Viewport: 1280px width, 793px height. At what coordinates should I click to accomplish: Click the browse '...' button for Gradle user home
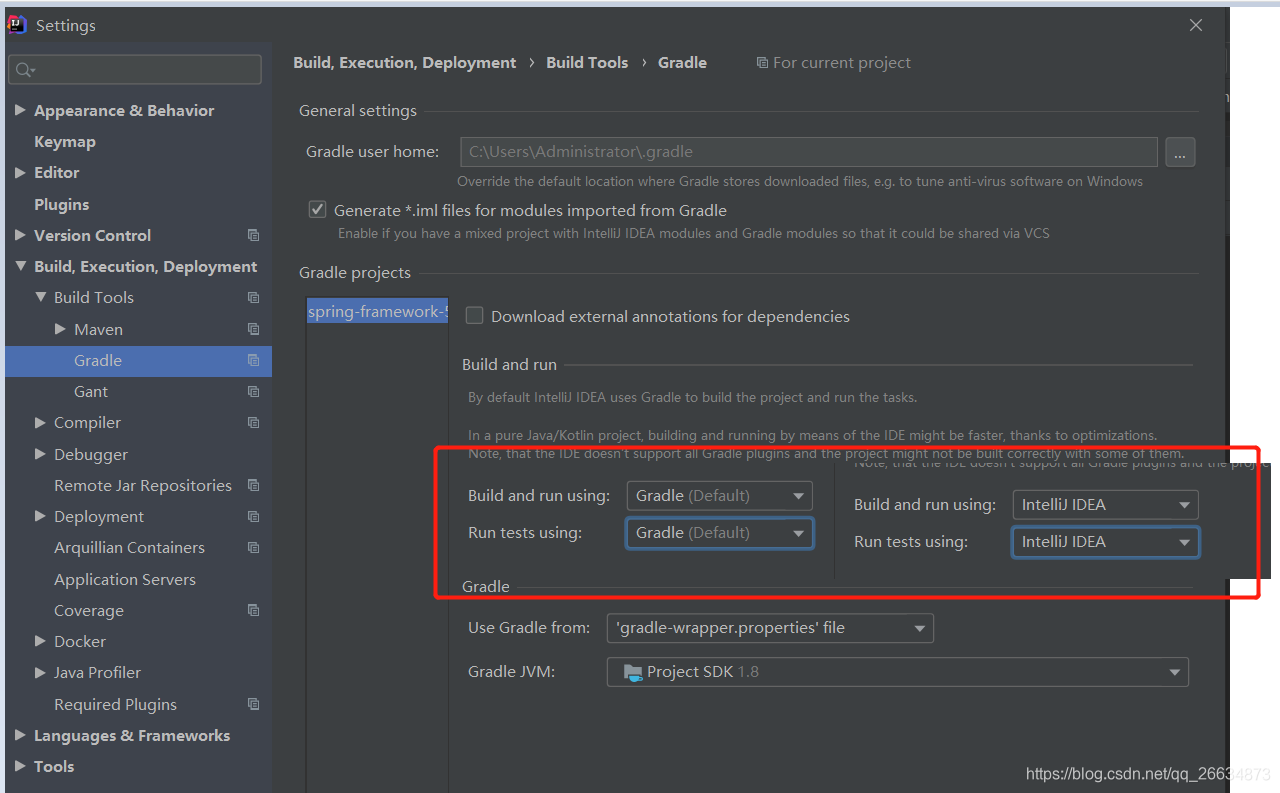[1180, 152]
